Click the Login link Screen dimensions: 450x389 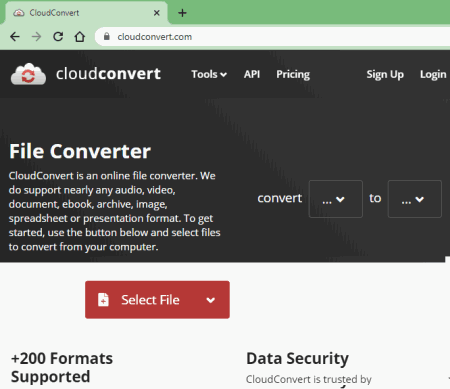tap(433, 74)
